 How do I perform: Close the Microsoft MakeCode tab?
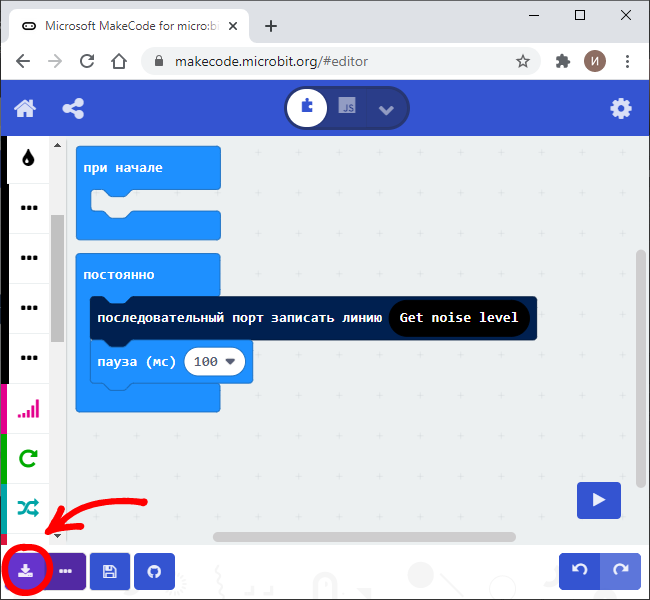(x=233, y=26)
